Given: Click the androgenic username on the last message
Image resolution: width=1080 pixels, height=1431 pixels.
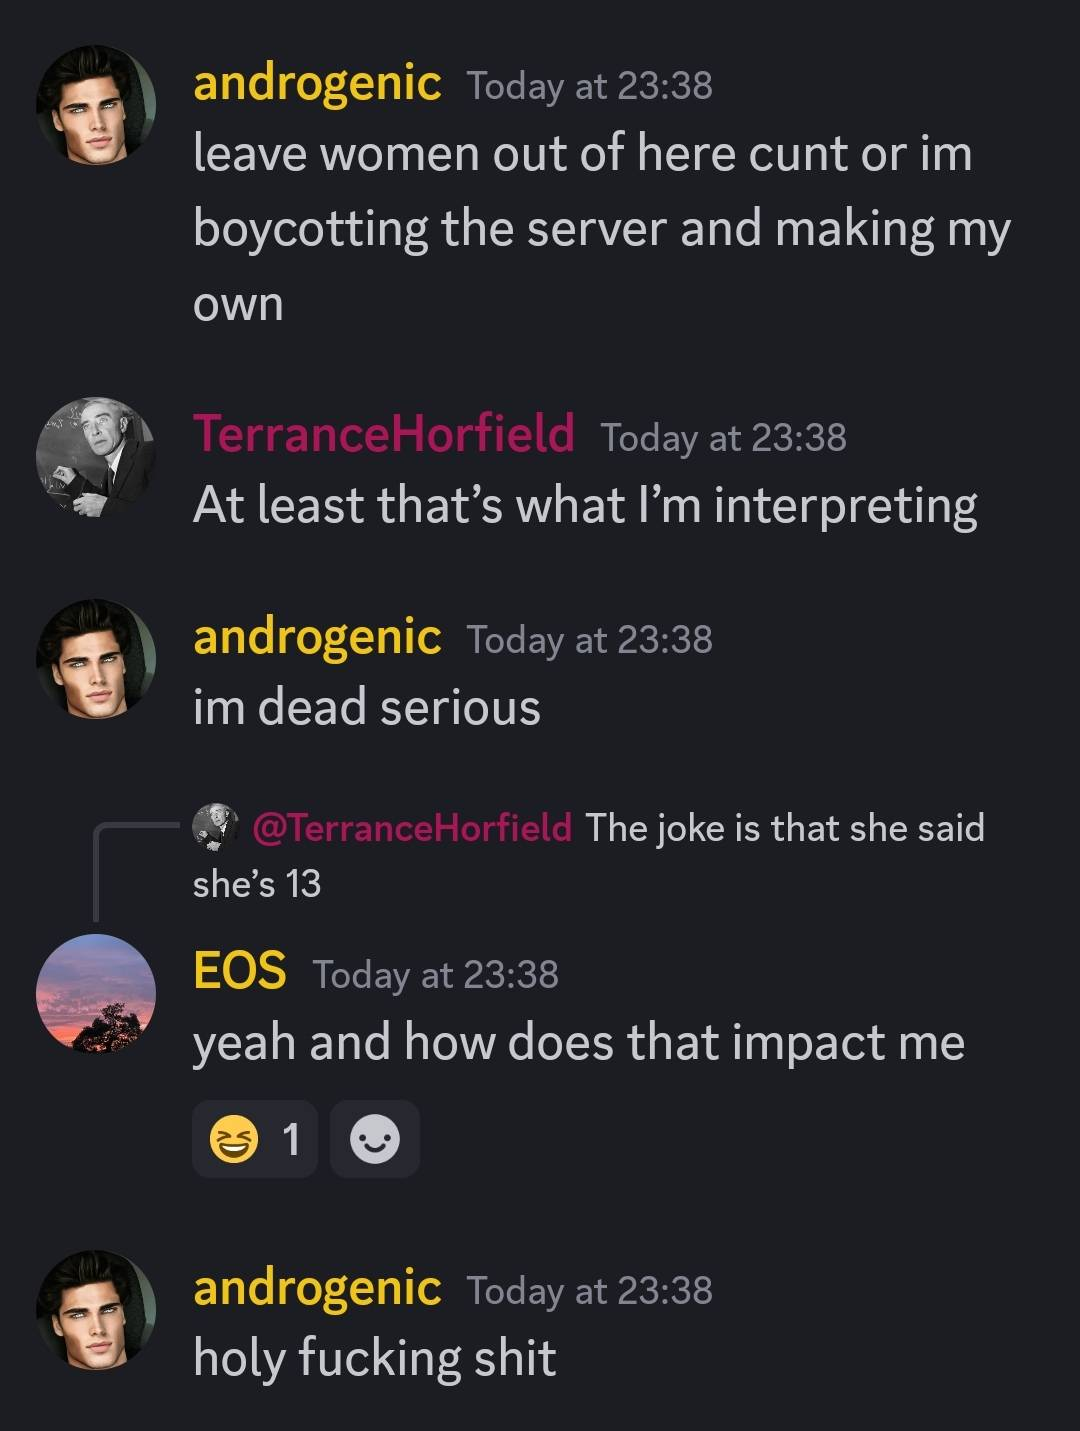Looking at the screenshot, I should point(317,1287).
